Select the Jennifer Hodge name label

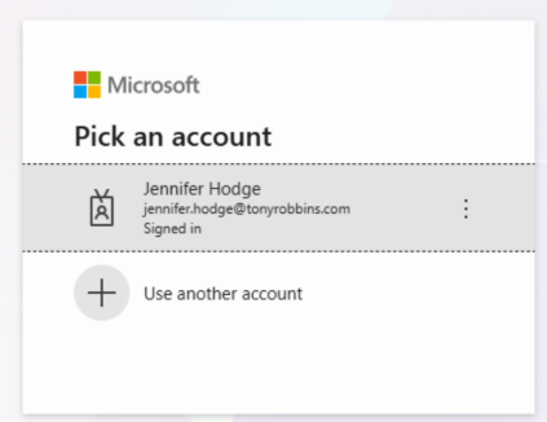click(202, 189)
